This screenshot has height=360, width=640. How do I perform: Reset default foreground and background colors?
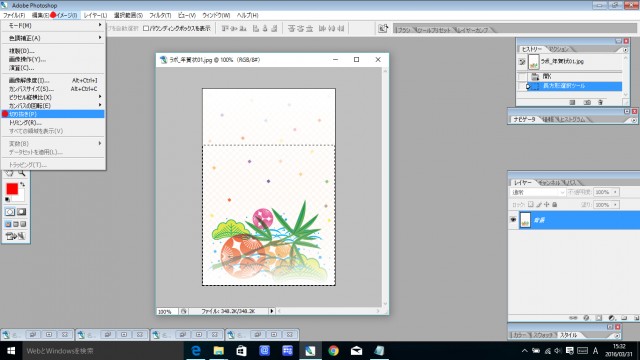coord(7,200)
